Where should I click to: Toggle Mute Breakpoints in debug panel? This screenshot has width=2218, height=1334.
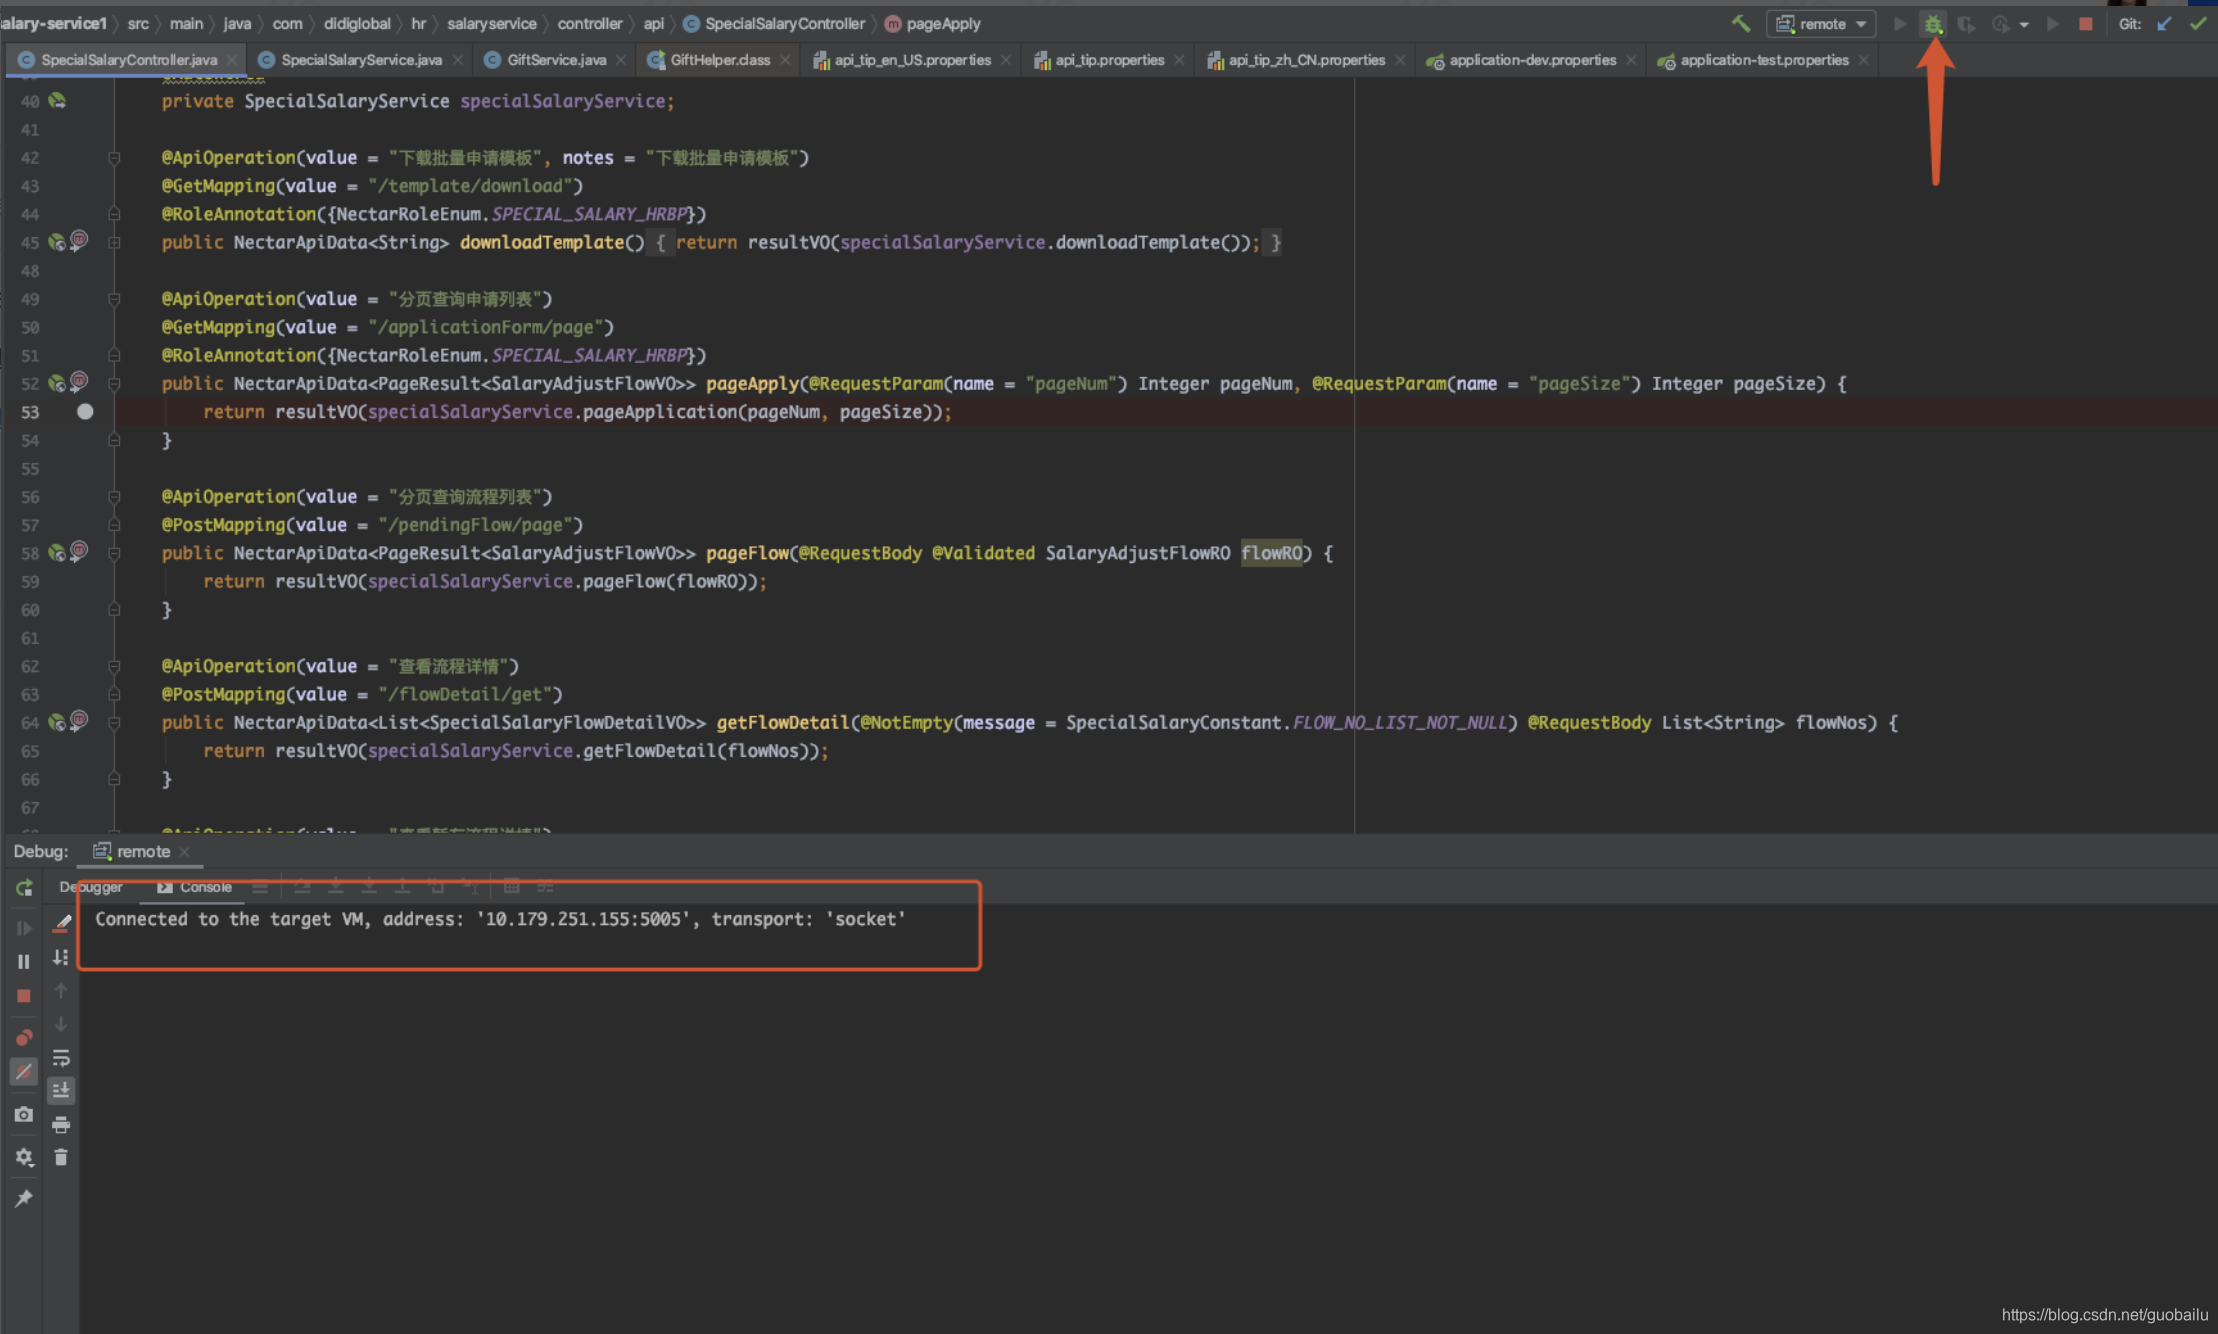click(x=24, y=1072)
